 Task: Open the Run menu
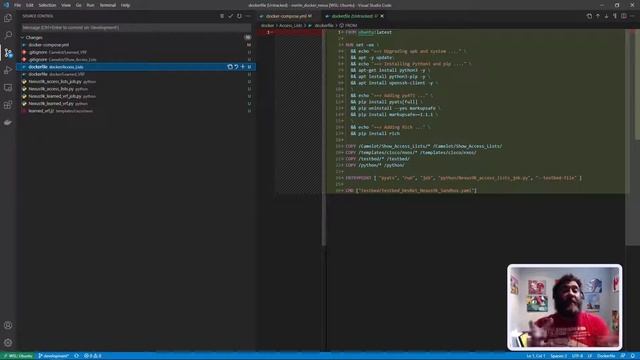(x=90, y=5)
